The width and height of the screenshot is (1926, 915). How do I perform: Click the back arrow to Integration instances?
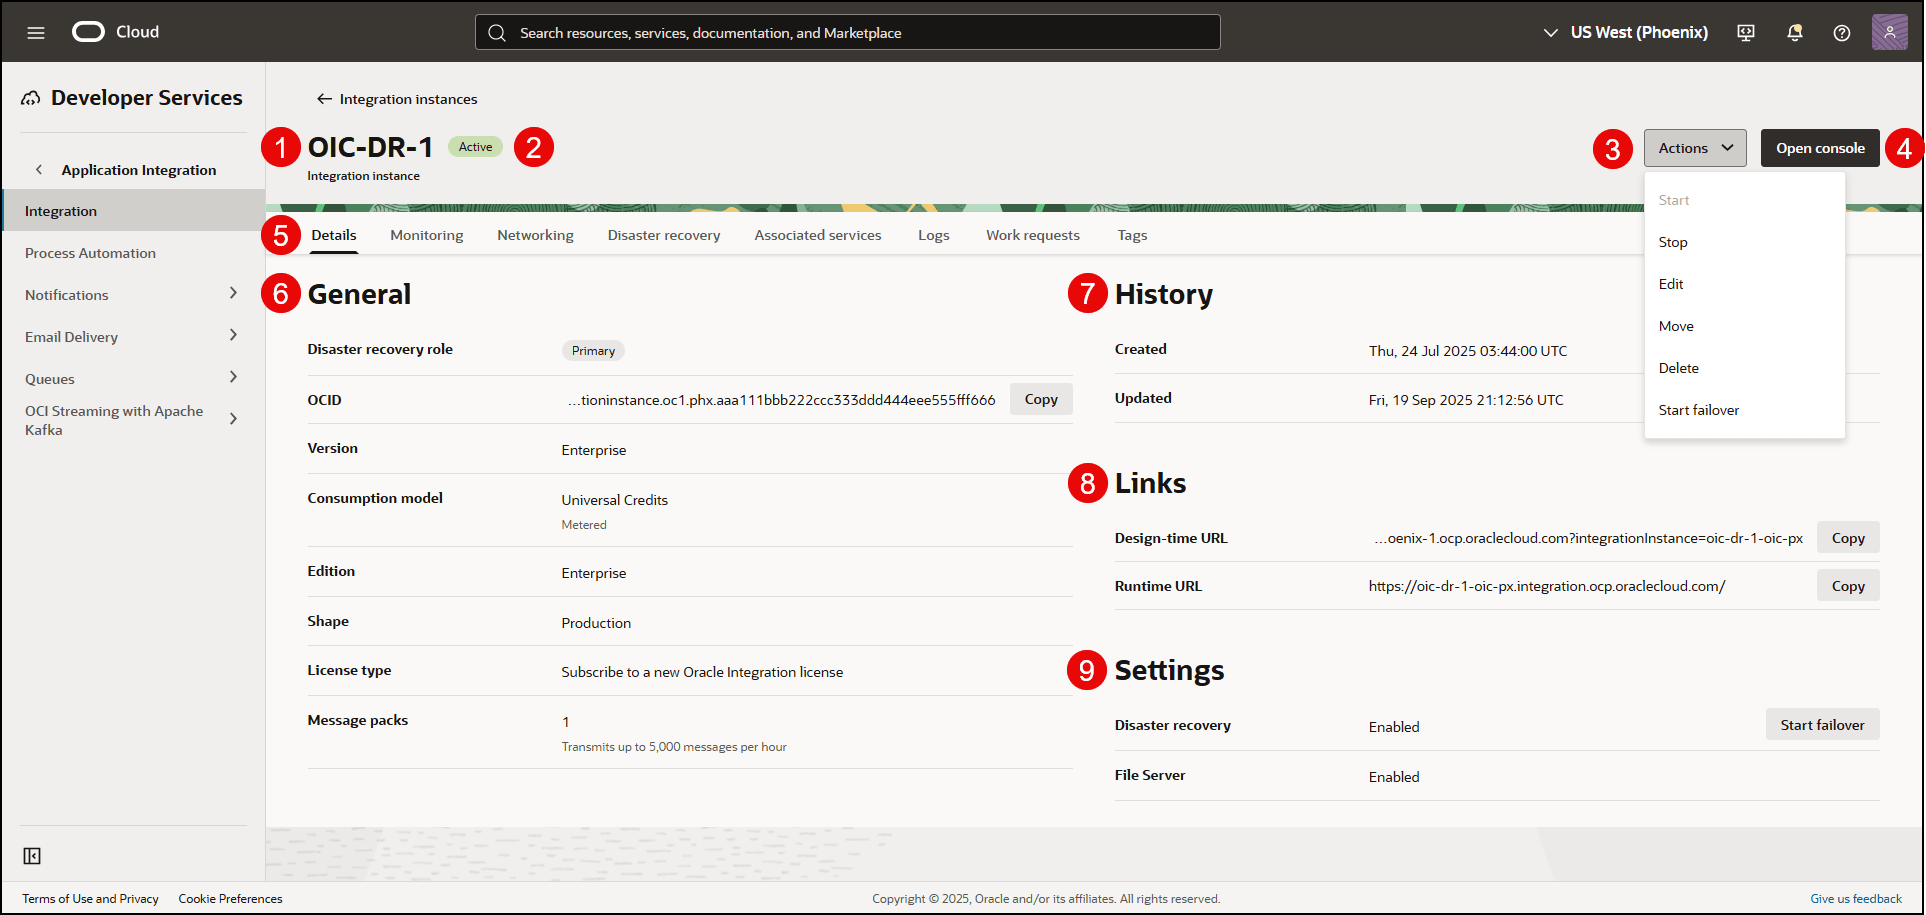point(324,98)
